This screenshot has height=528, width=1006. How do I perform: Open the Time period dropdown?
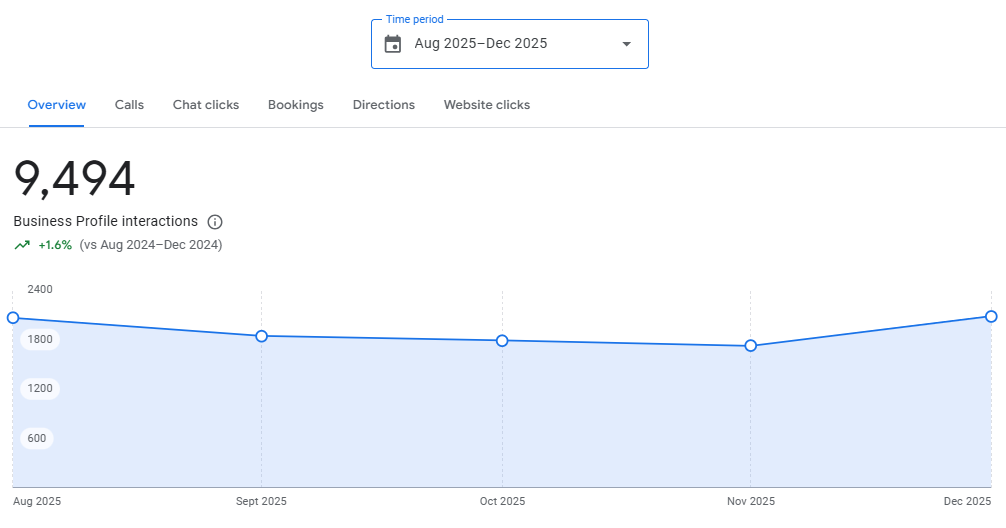509,44
